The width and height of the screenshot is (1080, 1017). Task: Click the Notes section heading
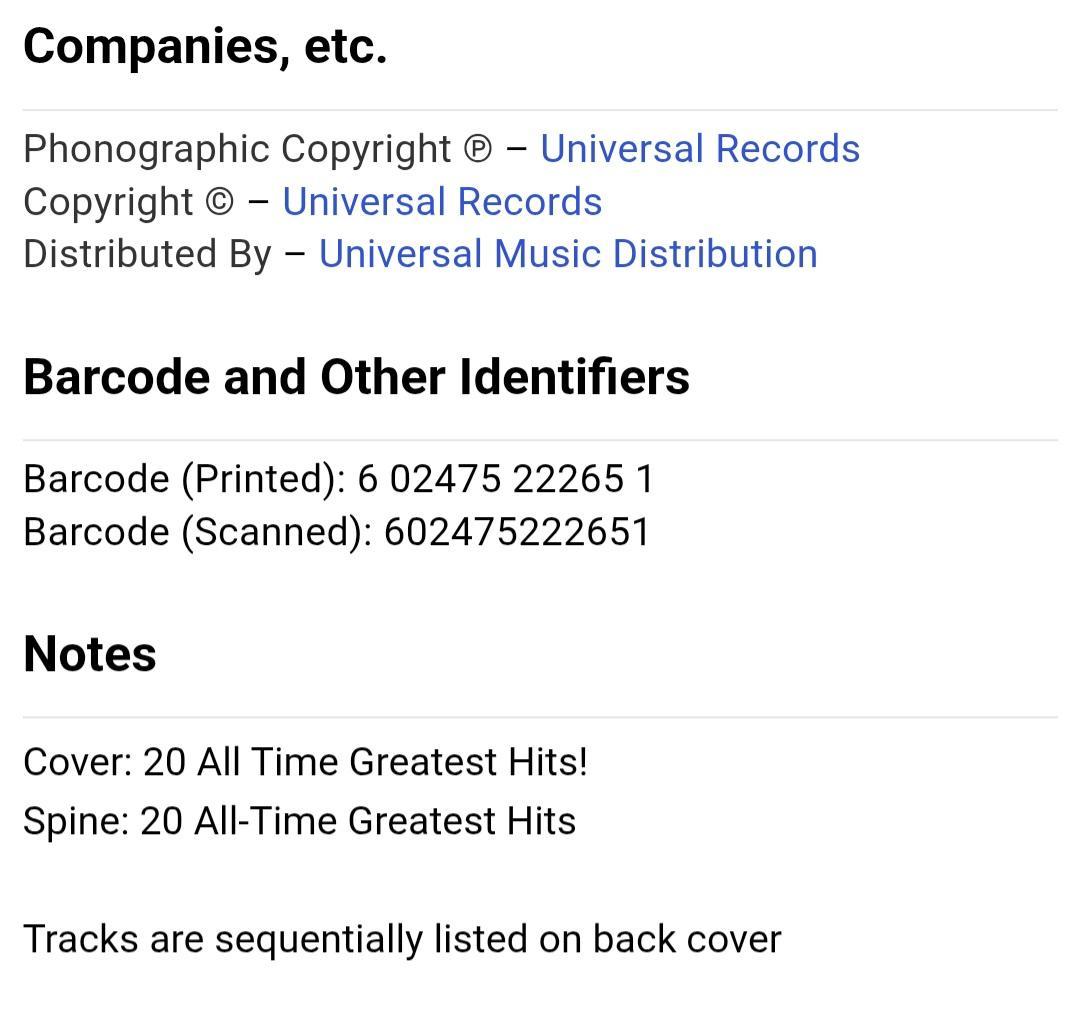pyautogui.click(x=90, y=654)
